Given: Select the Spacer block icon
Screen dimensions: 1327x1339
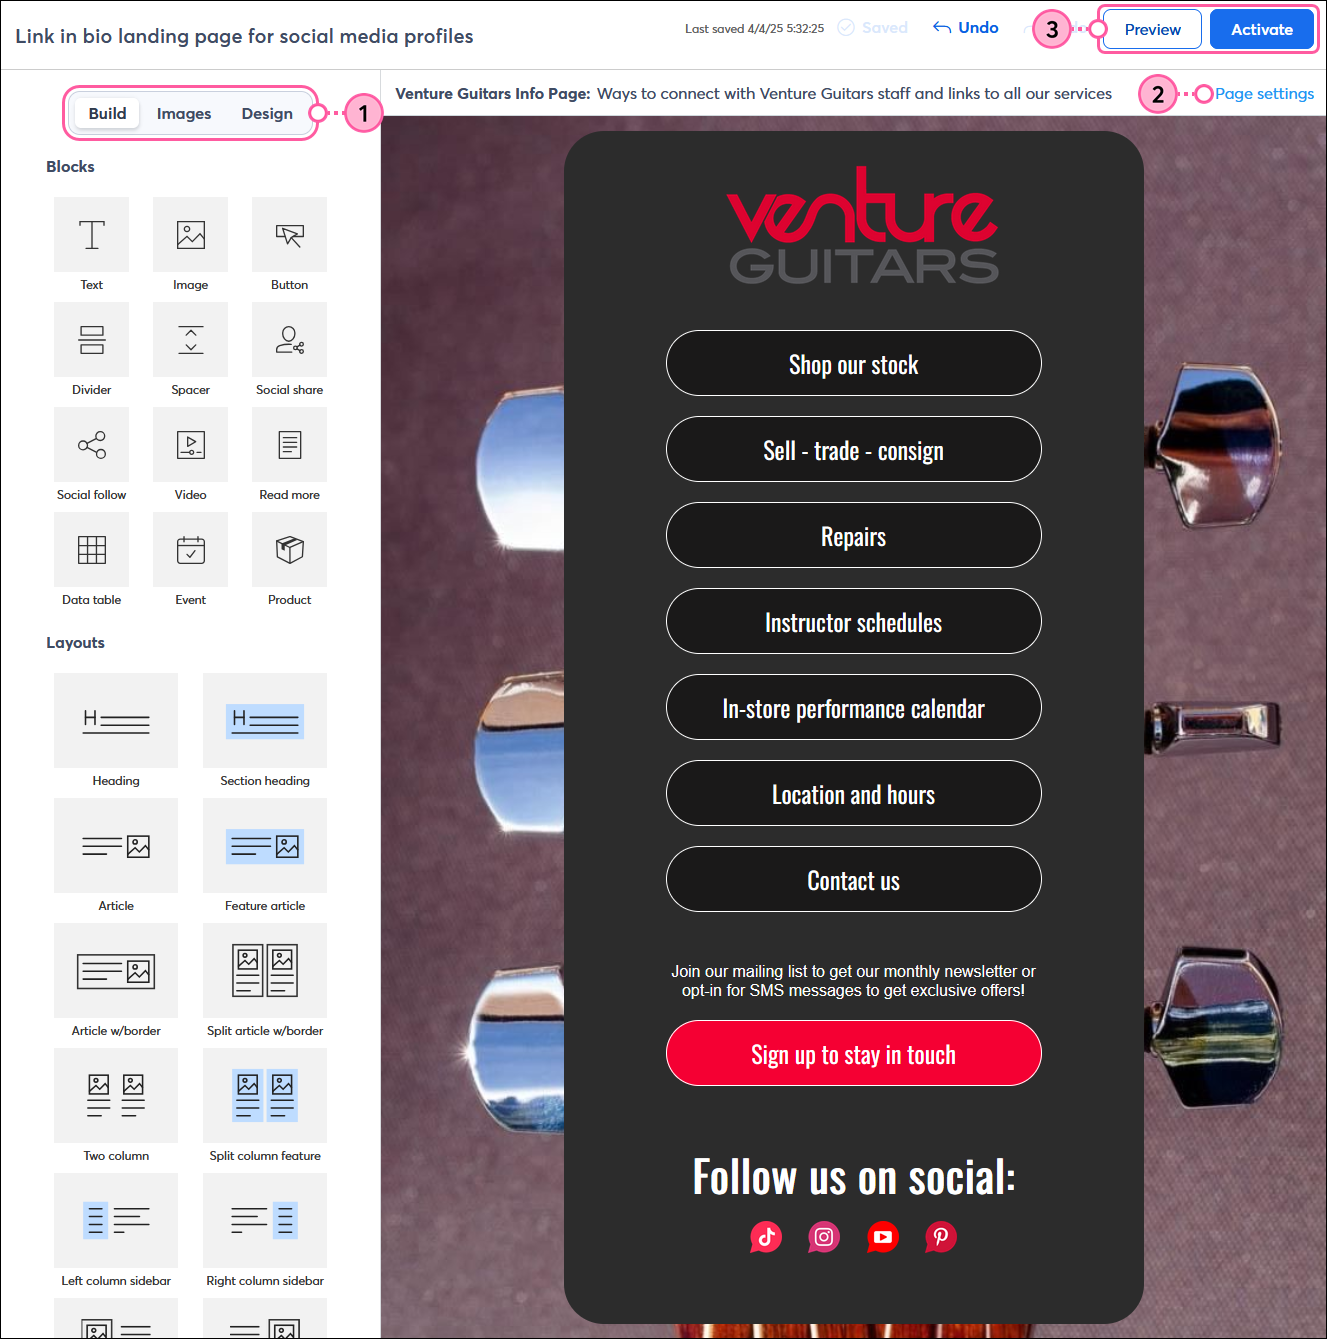Looking at the screenshot, I should pos(190,340).
